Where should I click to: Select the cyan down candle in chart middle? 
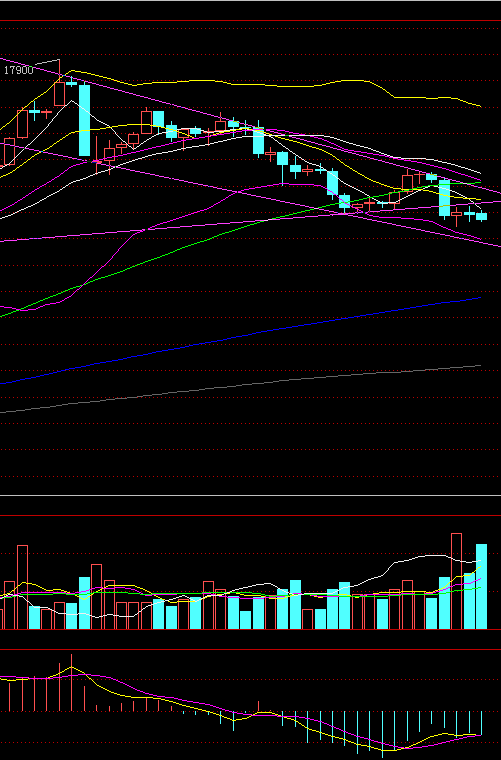[x=258, y=141]
